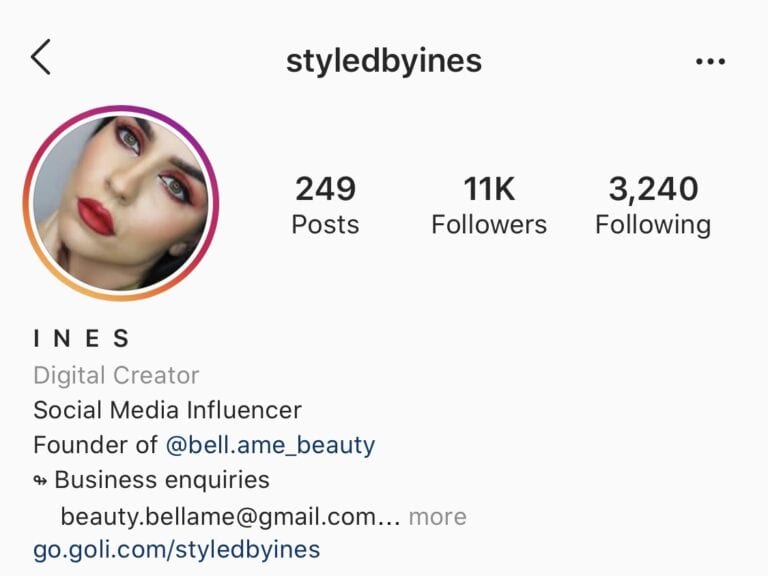Tap the Following label text

(x=653, y=226)
